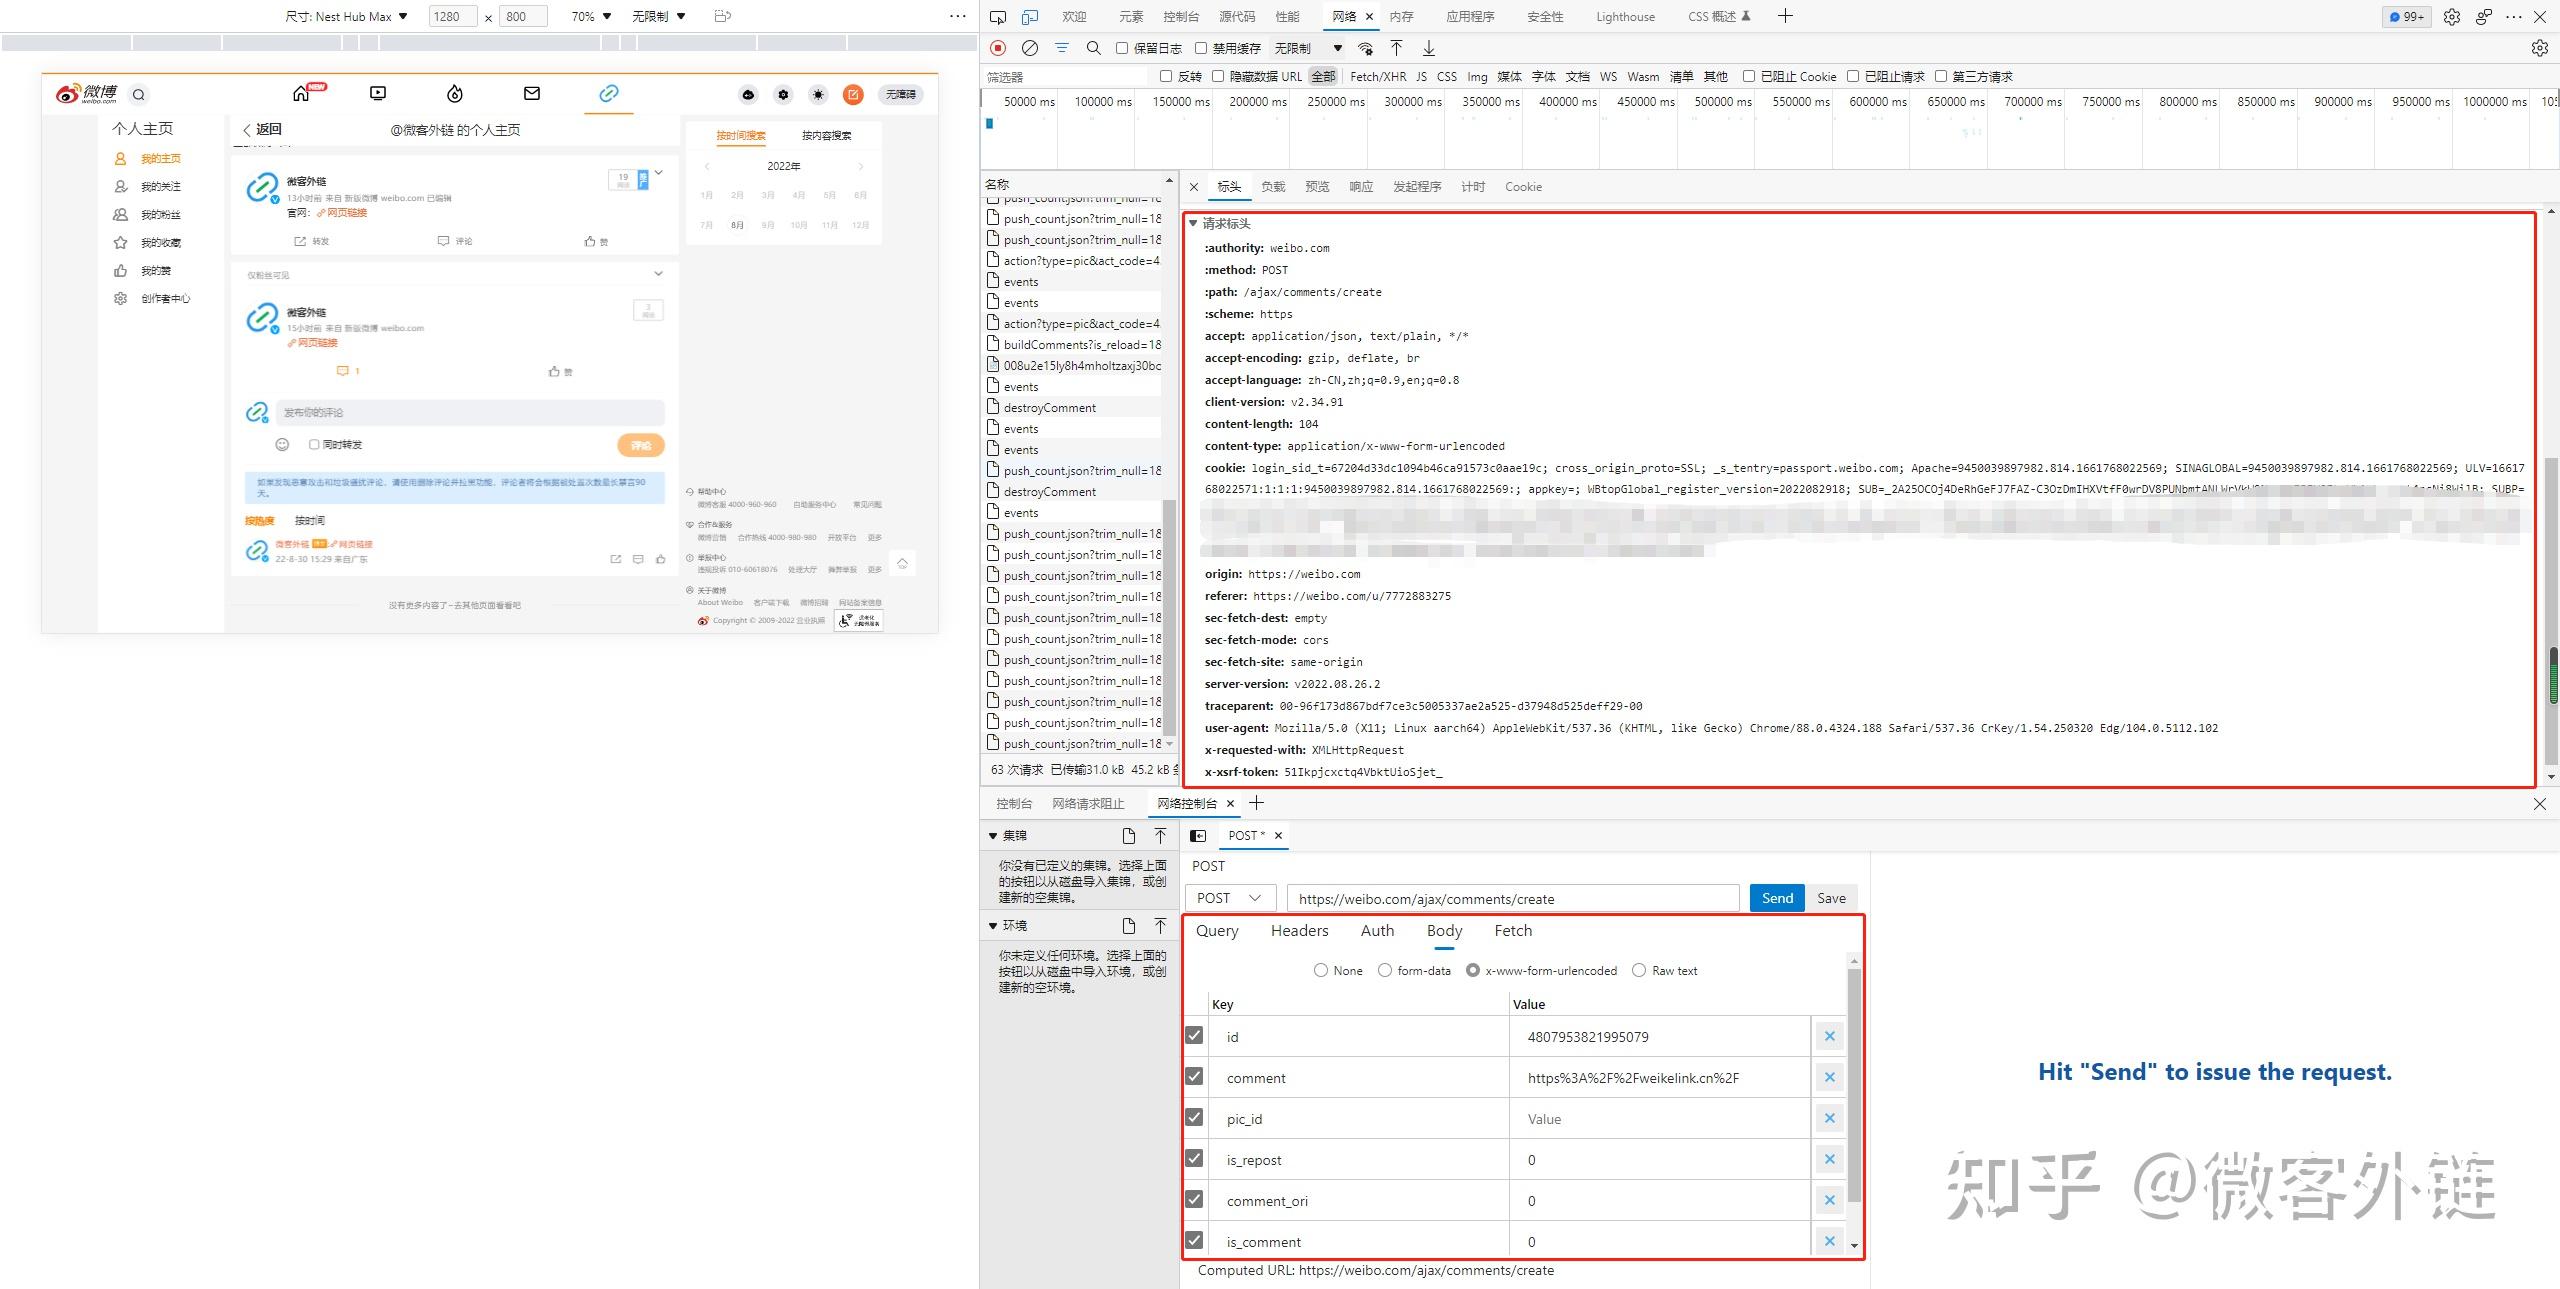The height and width of the screenshot is (1289, 2560).
Task: Stop recording network log
Action: click(x=998, y=48)
